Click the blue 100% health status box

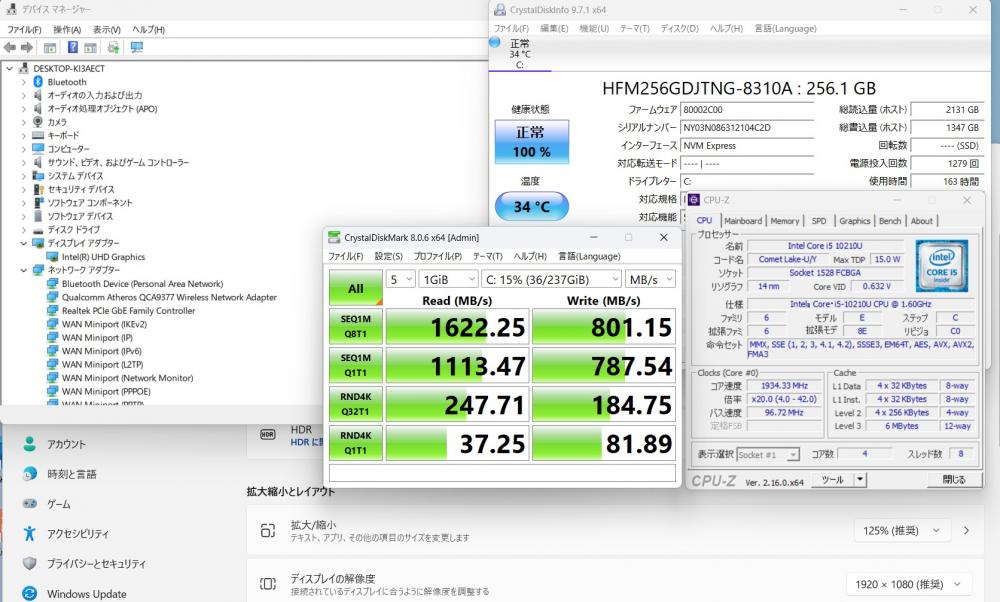tap(531, 142)
